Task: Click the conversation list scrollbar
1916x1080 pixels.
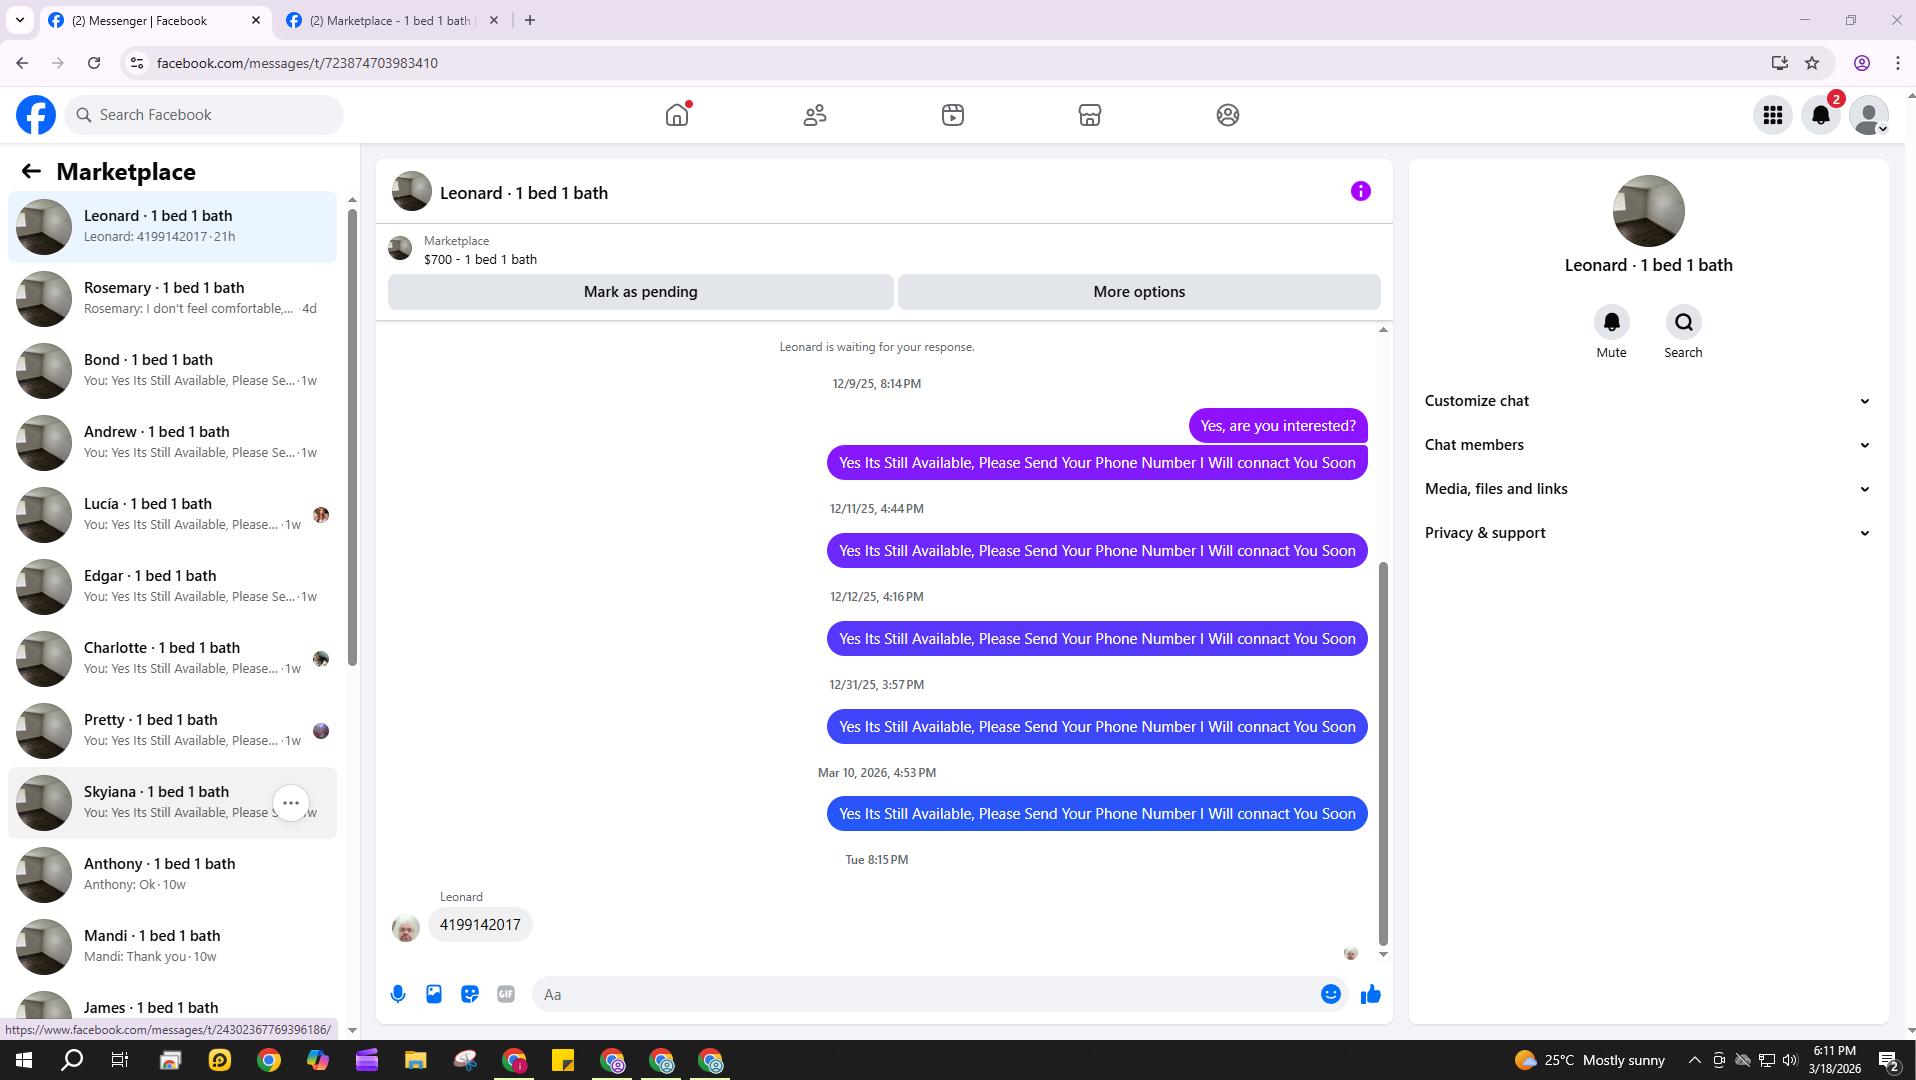Action: (352, 435)
